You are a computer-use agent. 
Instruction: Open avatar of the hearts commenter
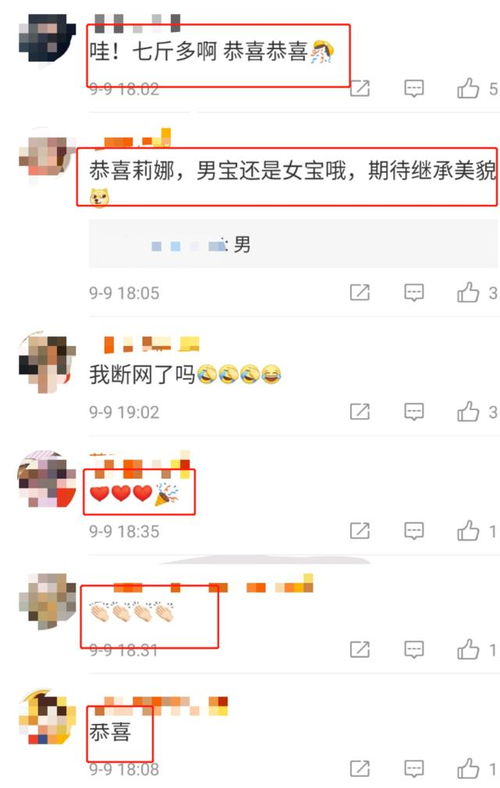(47, 480)
